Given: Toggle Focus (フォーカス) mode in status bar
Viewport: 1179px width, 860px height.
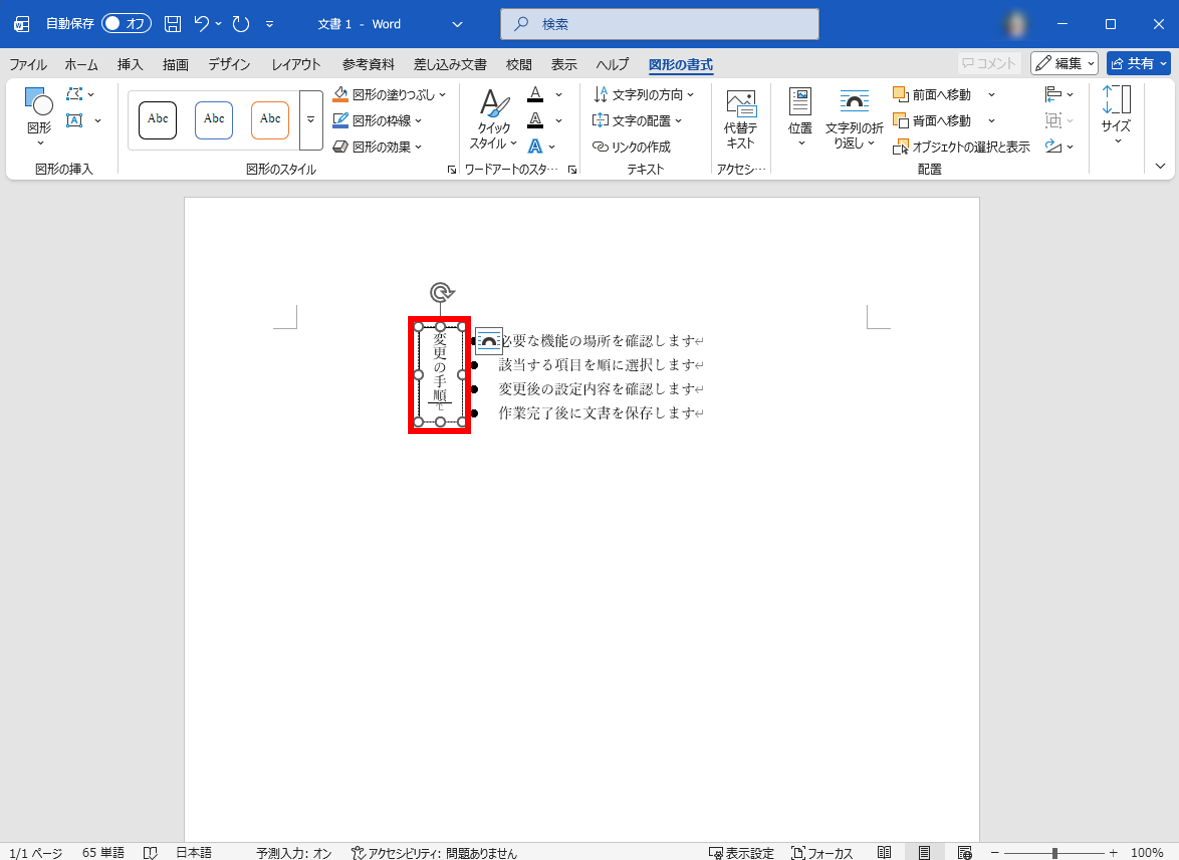Looking at the screenshot, I should [x=822, y=852].
